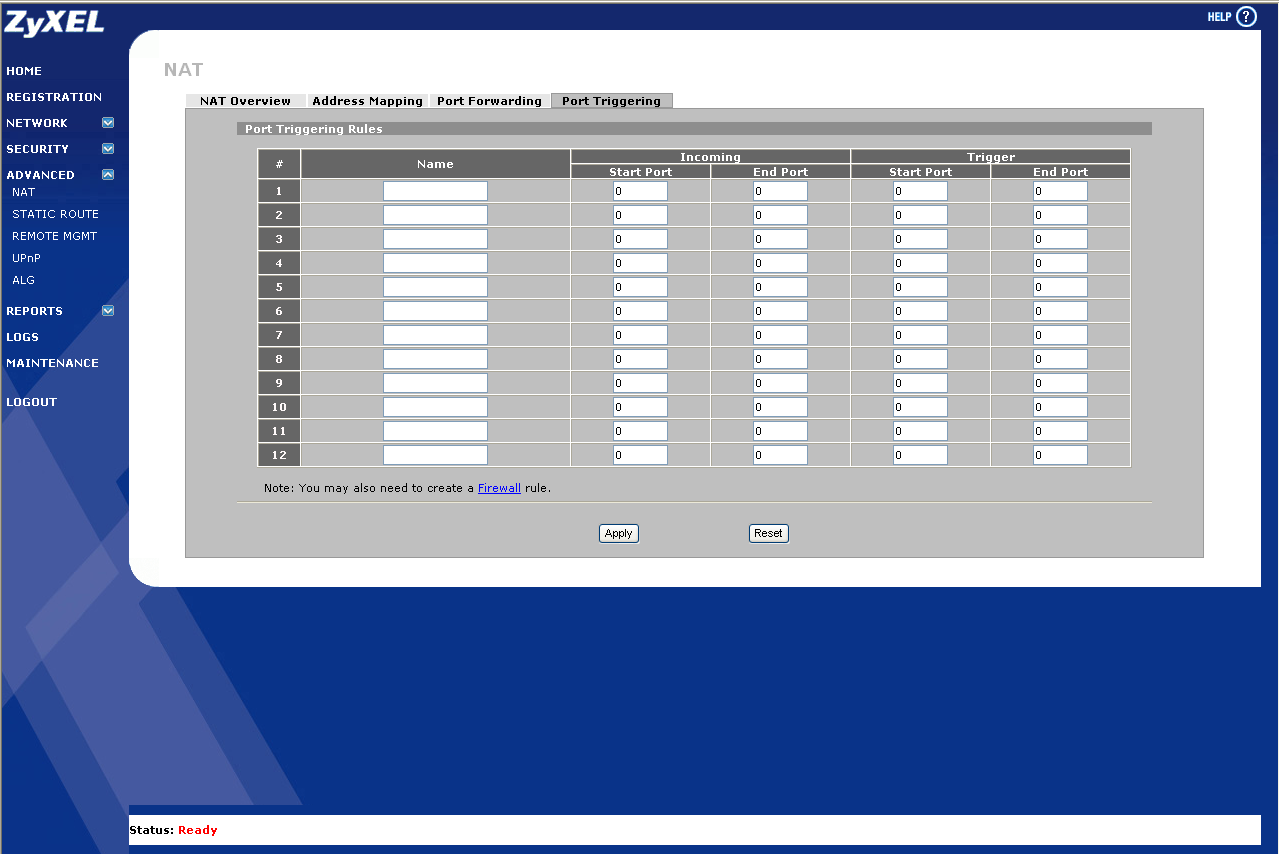
Task: Click the ZyXEL logo
Action: tap(54, 22)
